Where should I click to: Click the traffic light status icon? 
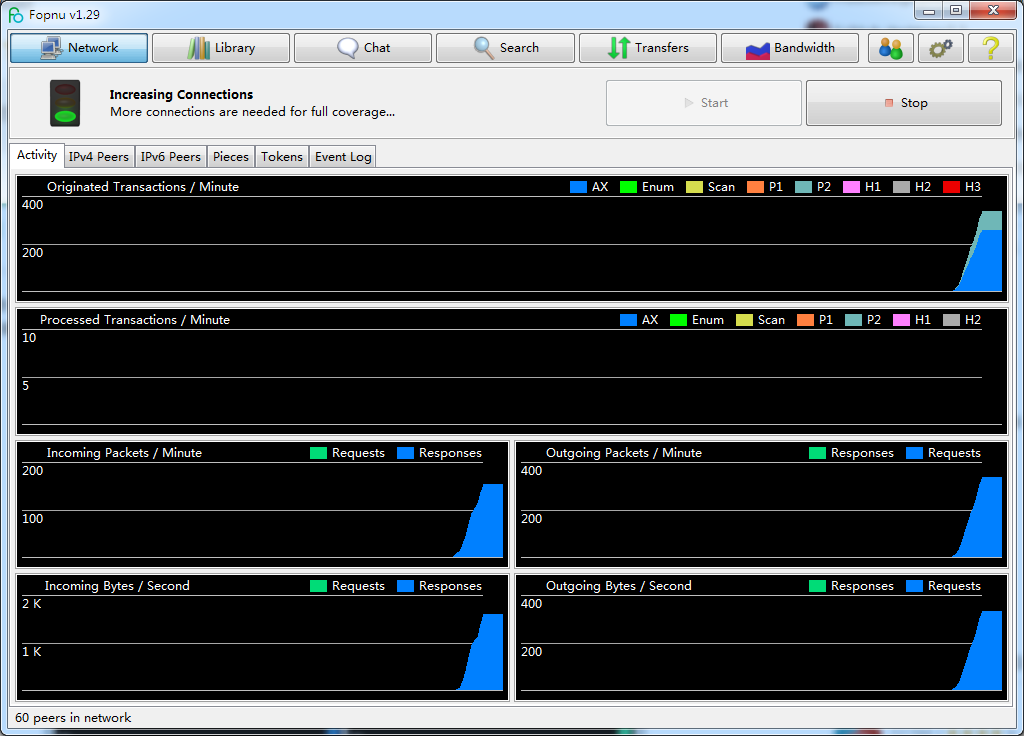tap(65, 103)
